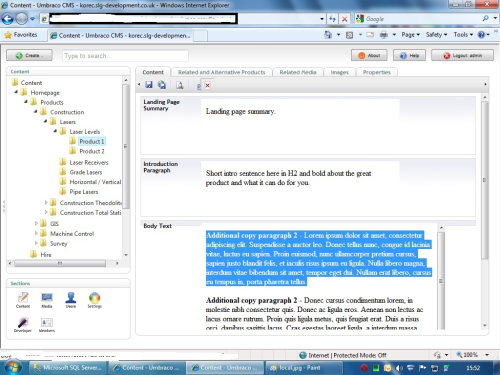Select Pipe Lasers in the tree
The height and width of the screenshot is (375, 500).
(x=84, y=192)
